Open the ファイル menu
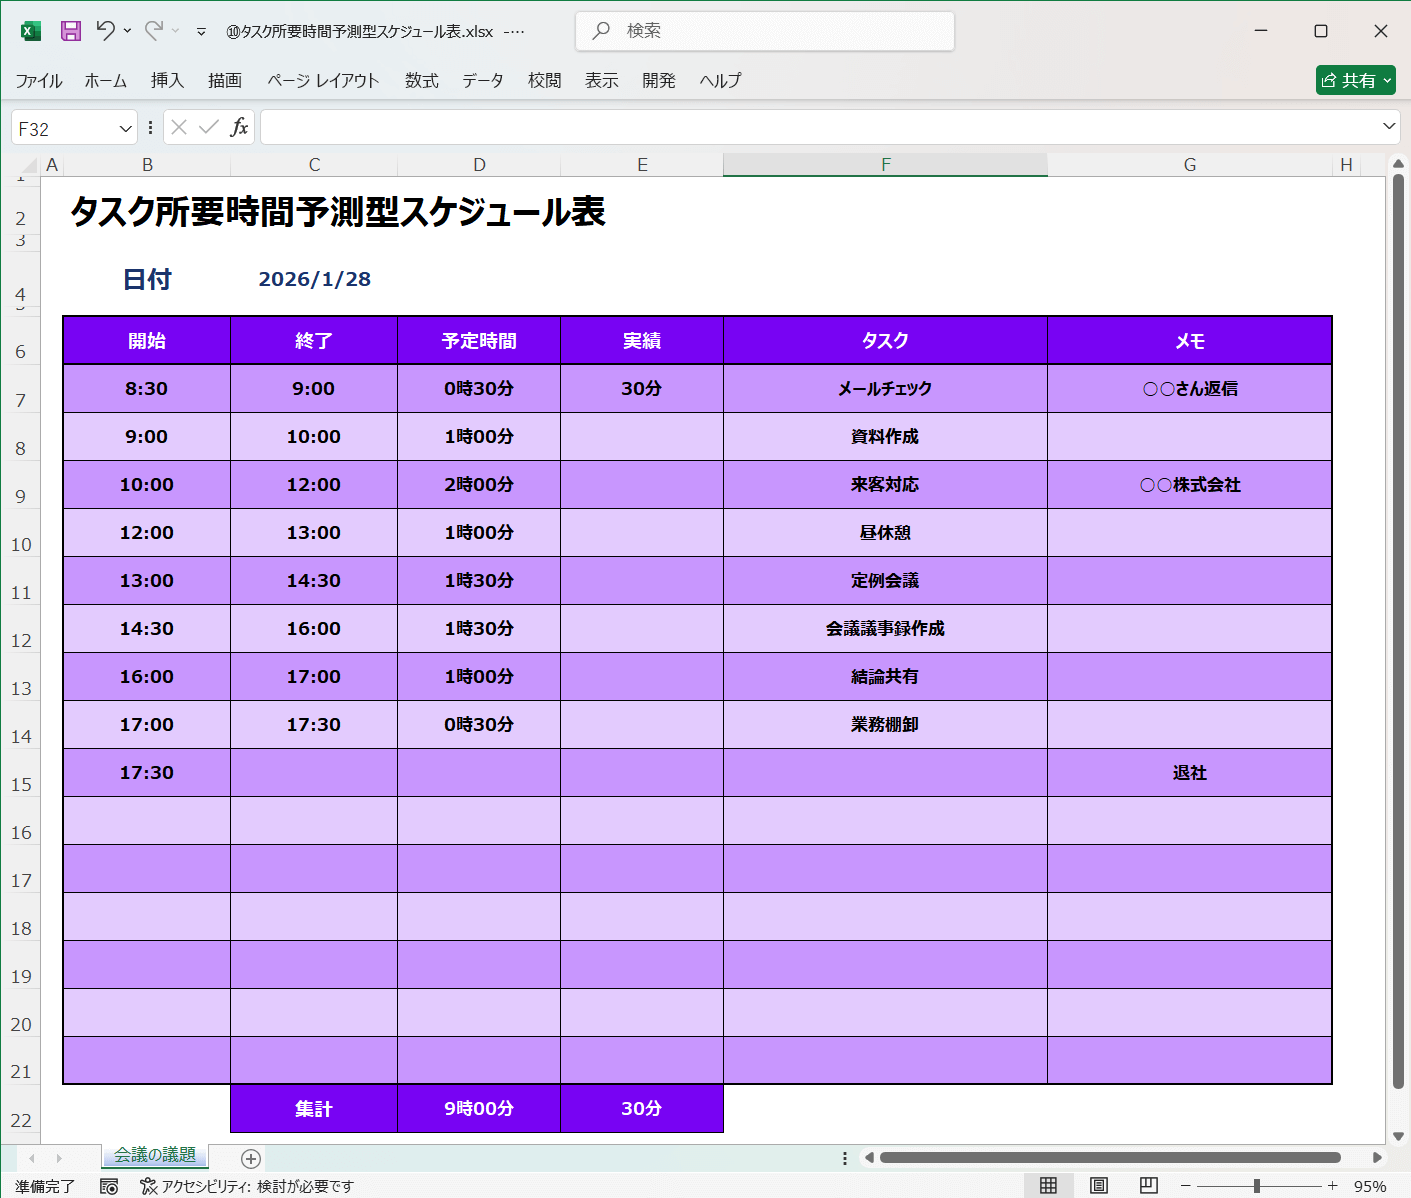1411x1198 pixels. (x=39, y=80)
